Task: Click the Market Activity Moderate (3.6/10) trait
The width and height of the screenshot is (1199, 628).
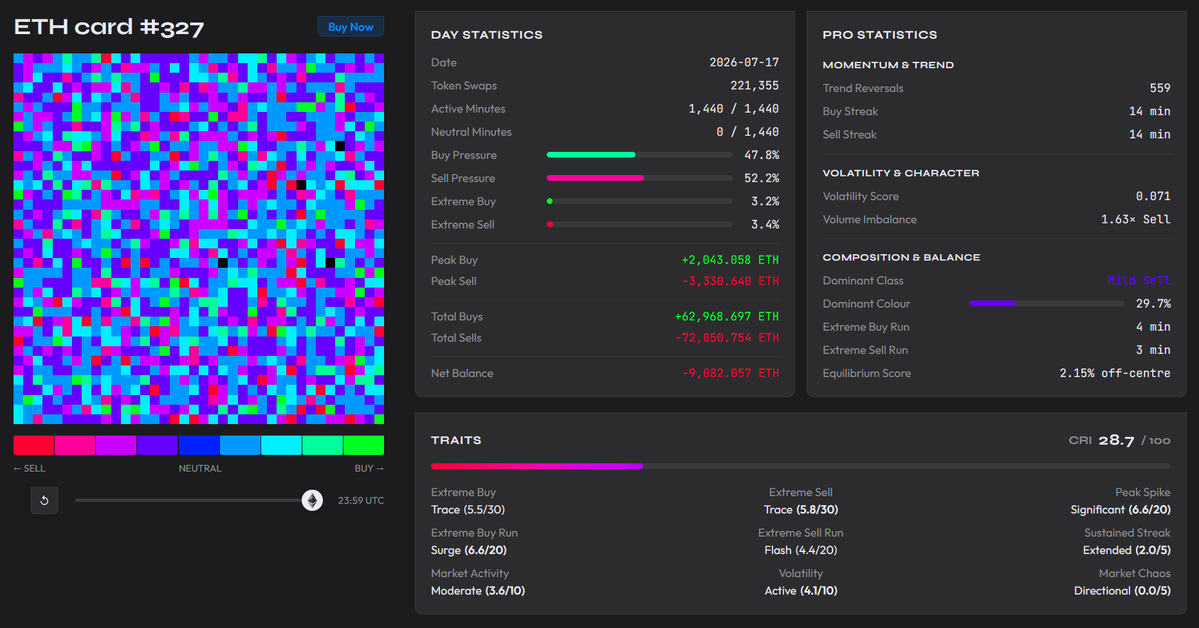Action: pos(478,582)
